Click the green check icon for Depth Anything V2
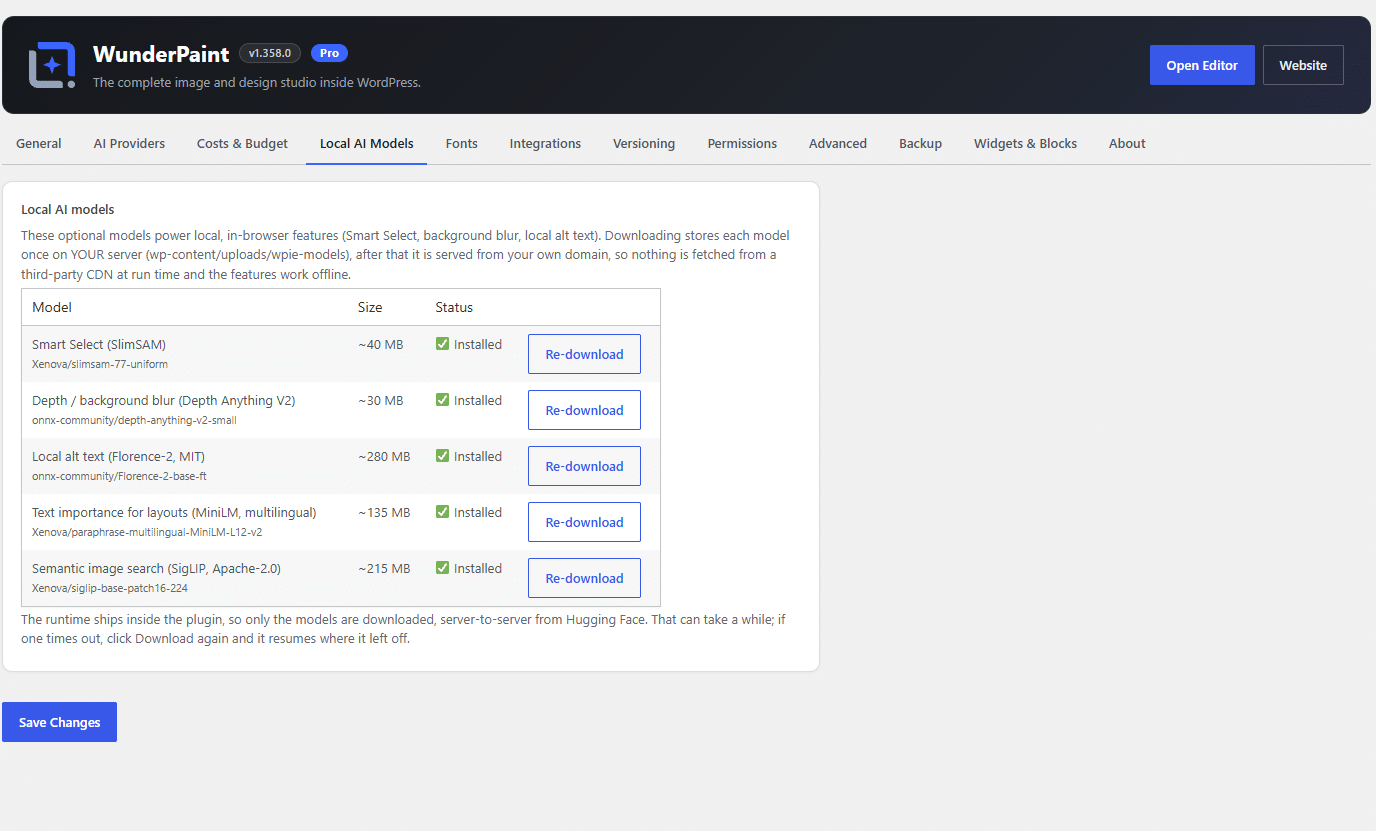The image size is (1376, 831). pyautogui.click(x=443, y=400)
